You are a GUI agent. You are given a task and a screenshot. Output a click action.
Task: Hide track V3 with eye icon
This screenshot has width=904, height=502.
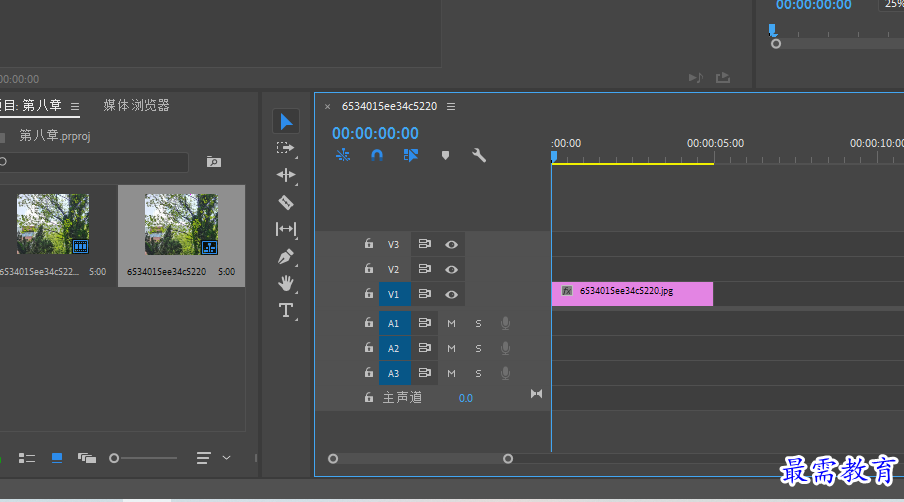[x=451, y=244]
